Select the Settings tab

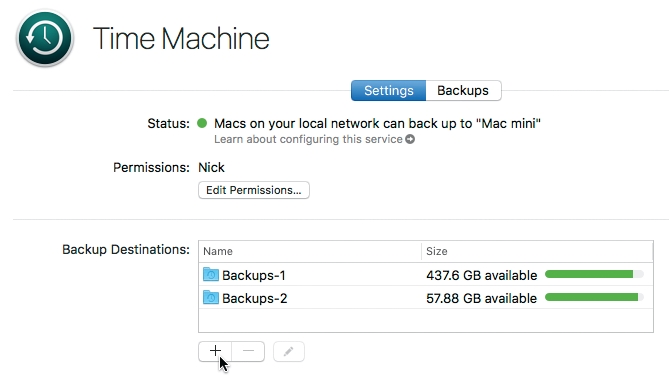(x=388, y=90)
